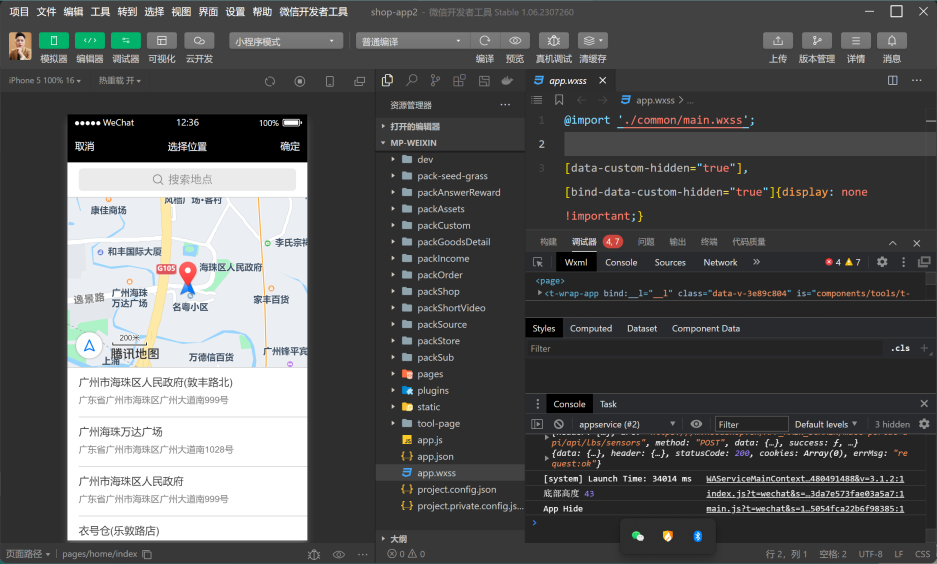The width and height of the screenshot is (937, 564).
Task: Open the explorer files icon
Action: click(387, 80)
